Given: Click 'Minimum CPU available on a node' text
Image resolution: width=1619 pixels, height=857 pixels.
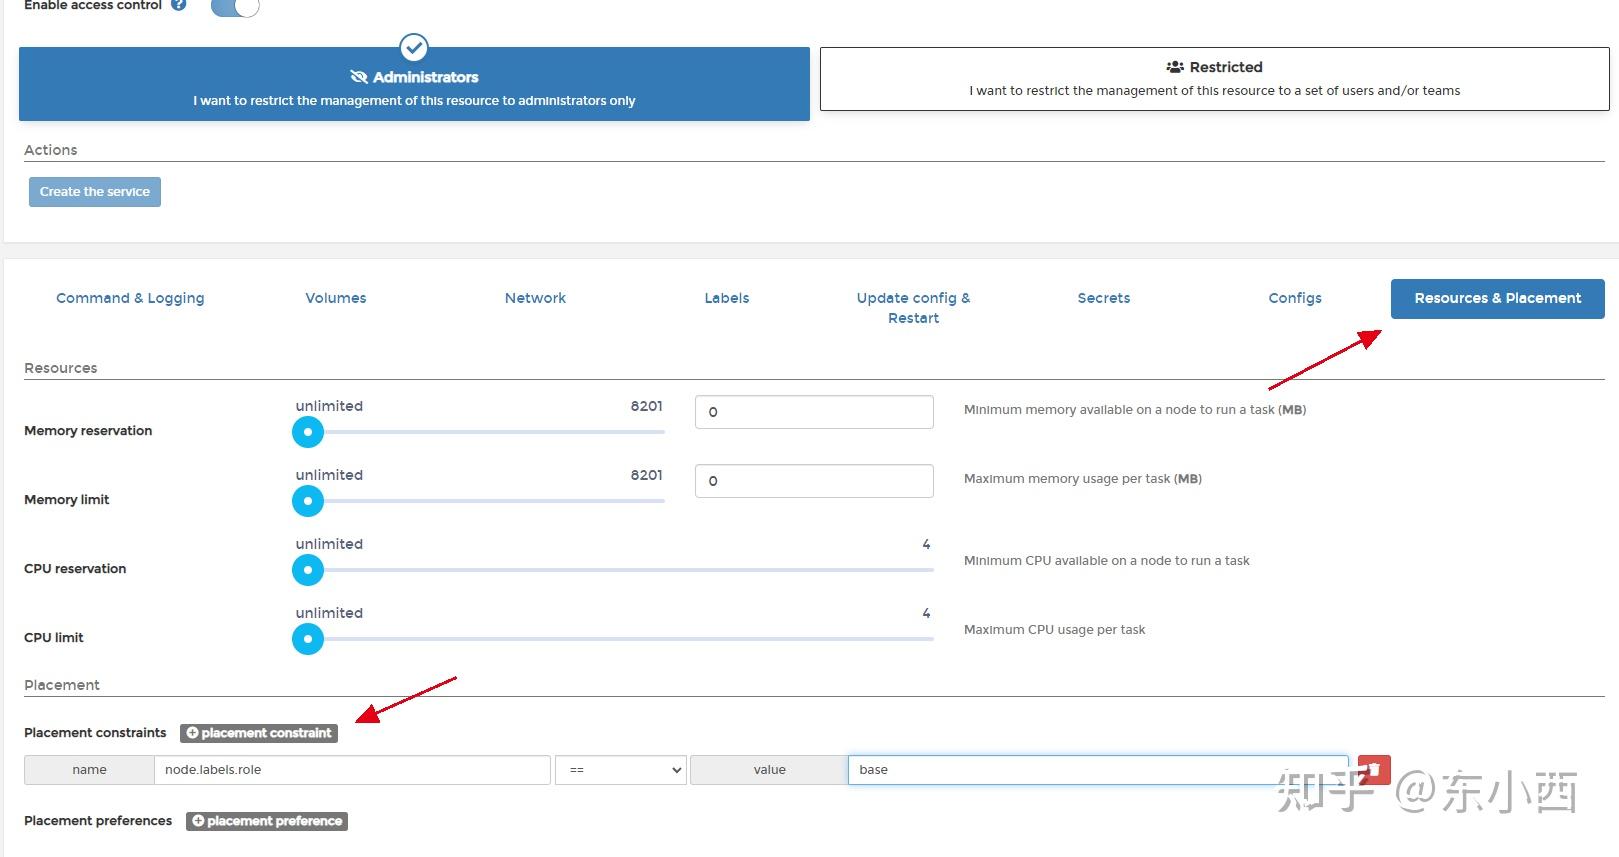Looking at the screenshot, I should 1107,561.
